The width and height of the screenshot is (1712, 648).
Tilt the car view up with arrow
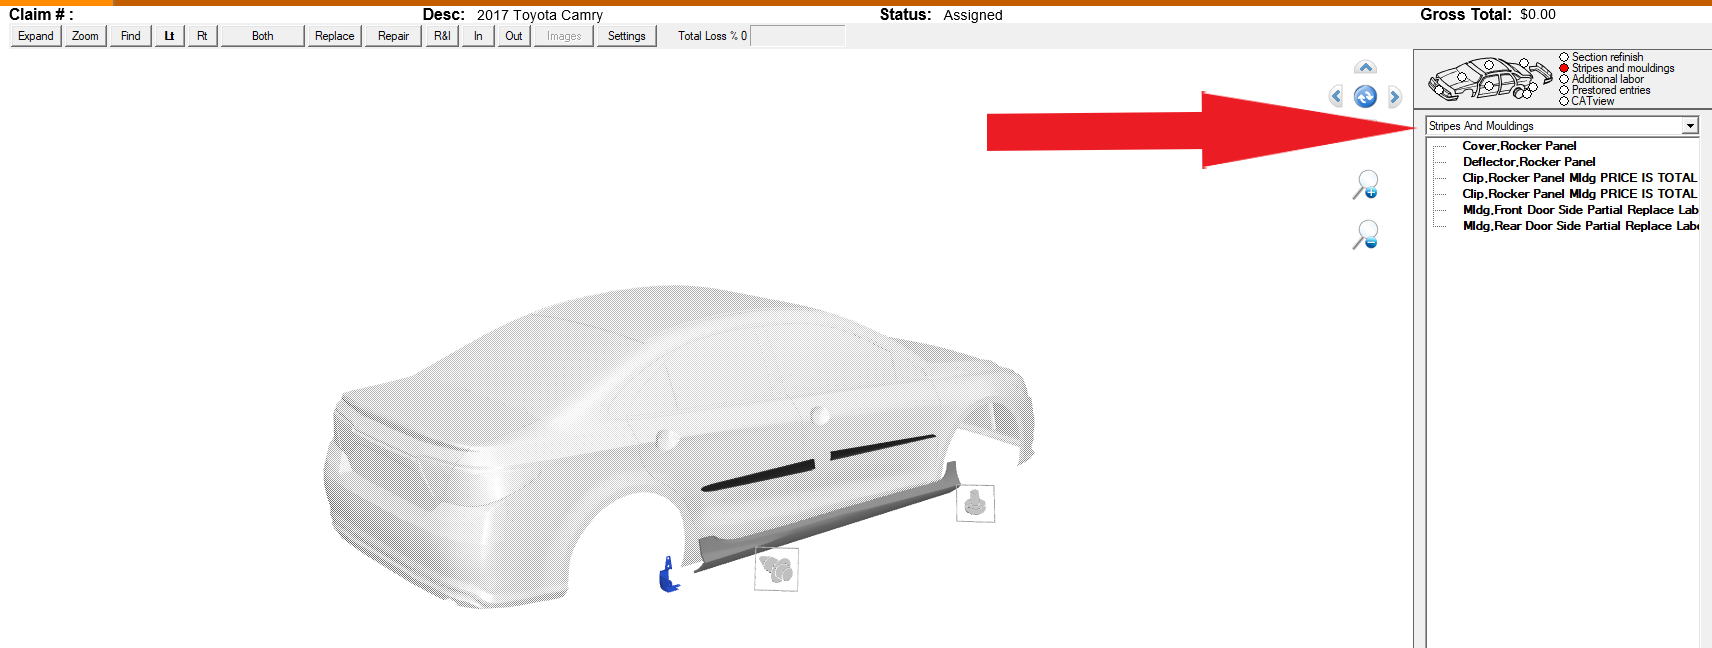(1365, 68)
